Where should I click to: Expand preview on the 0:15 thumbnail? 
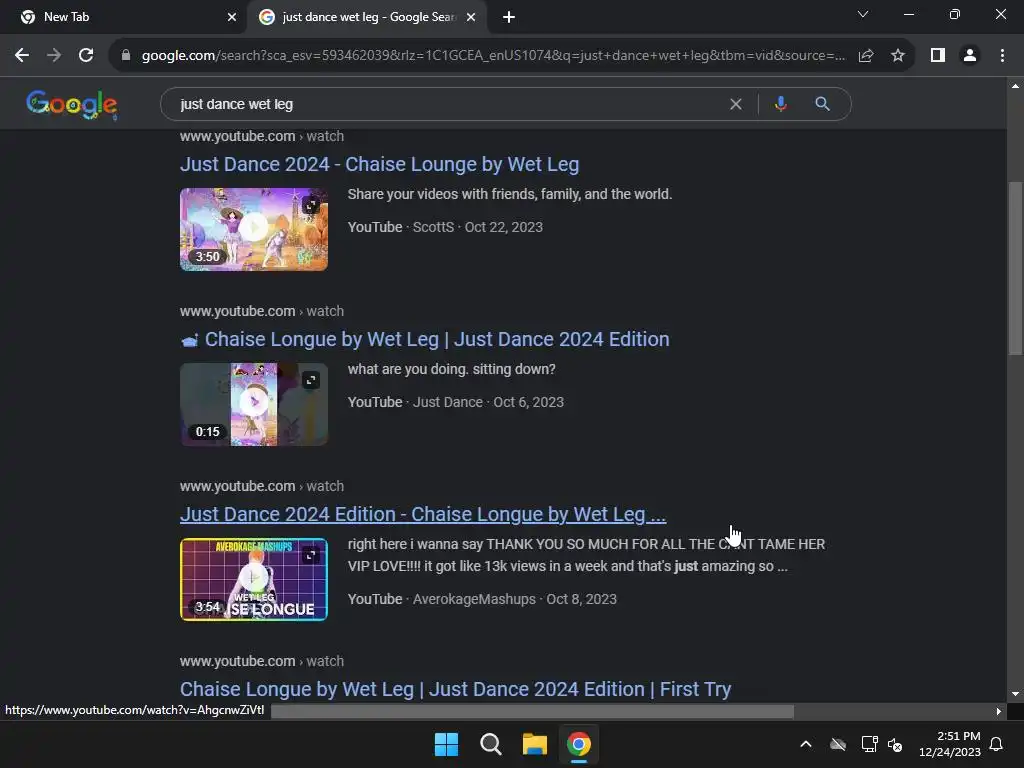pos(311,380)
